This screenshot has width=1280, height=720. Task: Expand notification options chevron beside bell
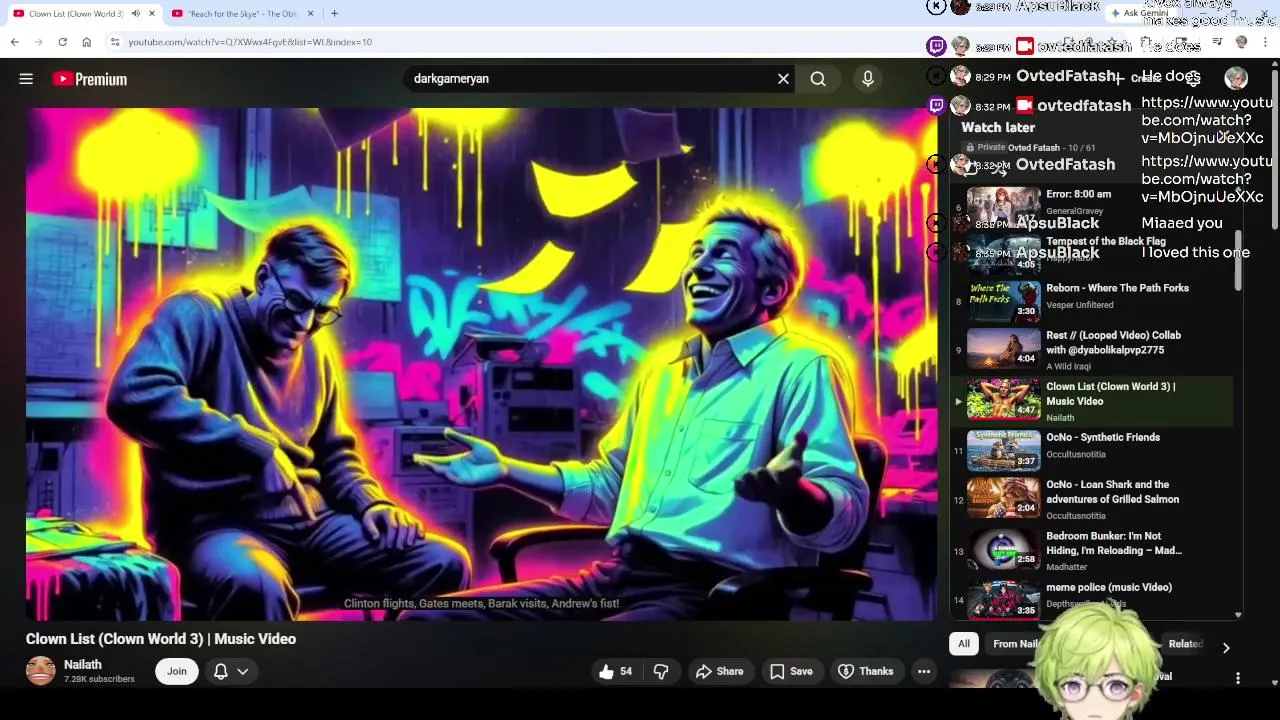tap(243, 672)
